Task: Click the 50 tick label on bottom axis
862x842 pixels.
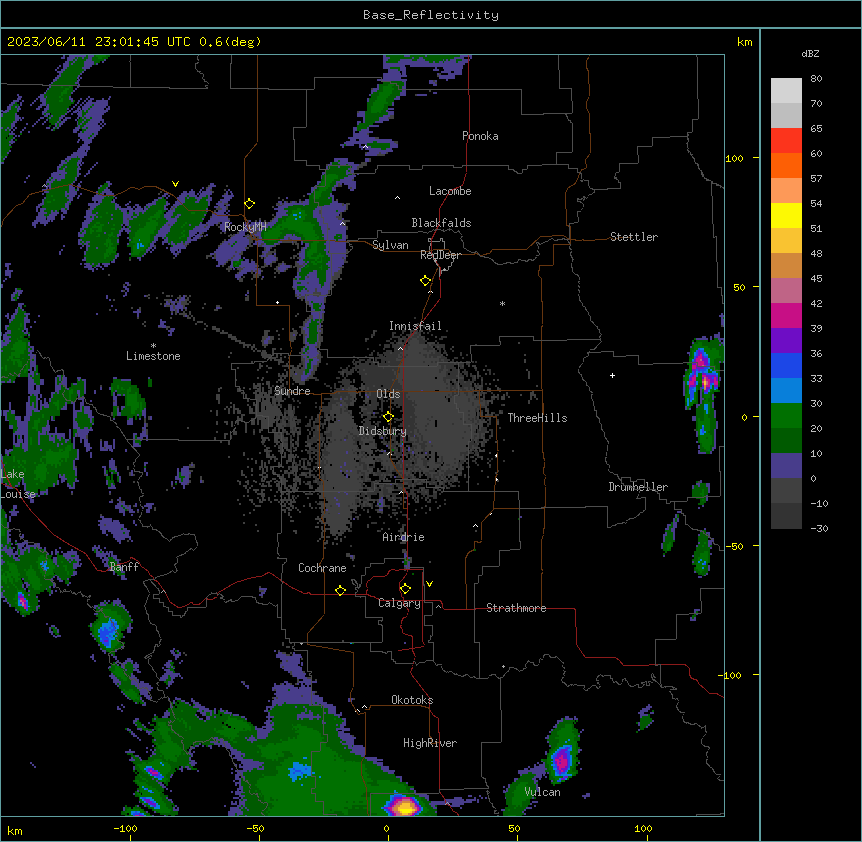Action: tap(514, 828)
